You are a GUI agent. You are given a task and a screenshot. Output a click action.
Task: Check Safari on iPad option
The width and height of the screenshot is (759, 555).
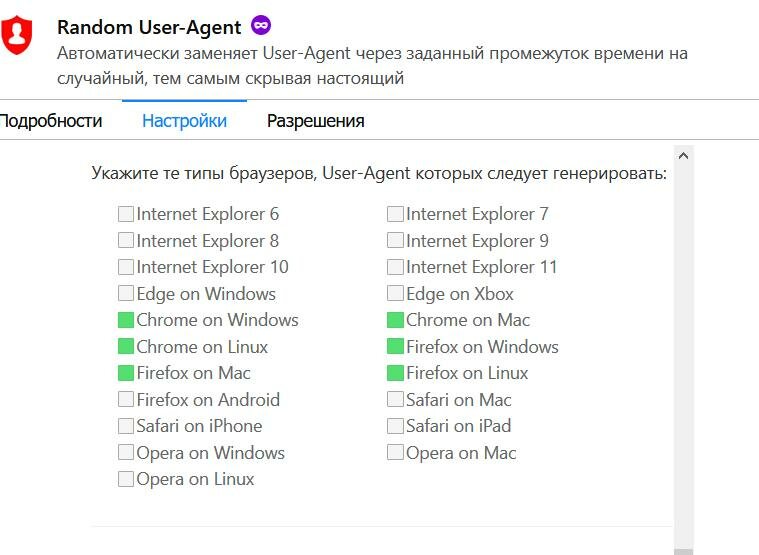point(395,426)
